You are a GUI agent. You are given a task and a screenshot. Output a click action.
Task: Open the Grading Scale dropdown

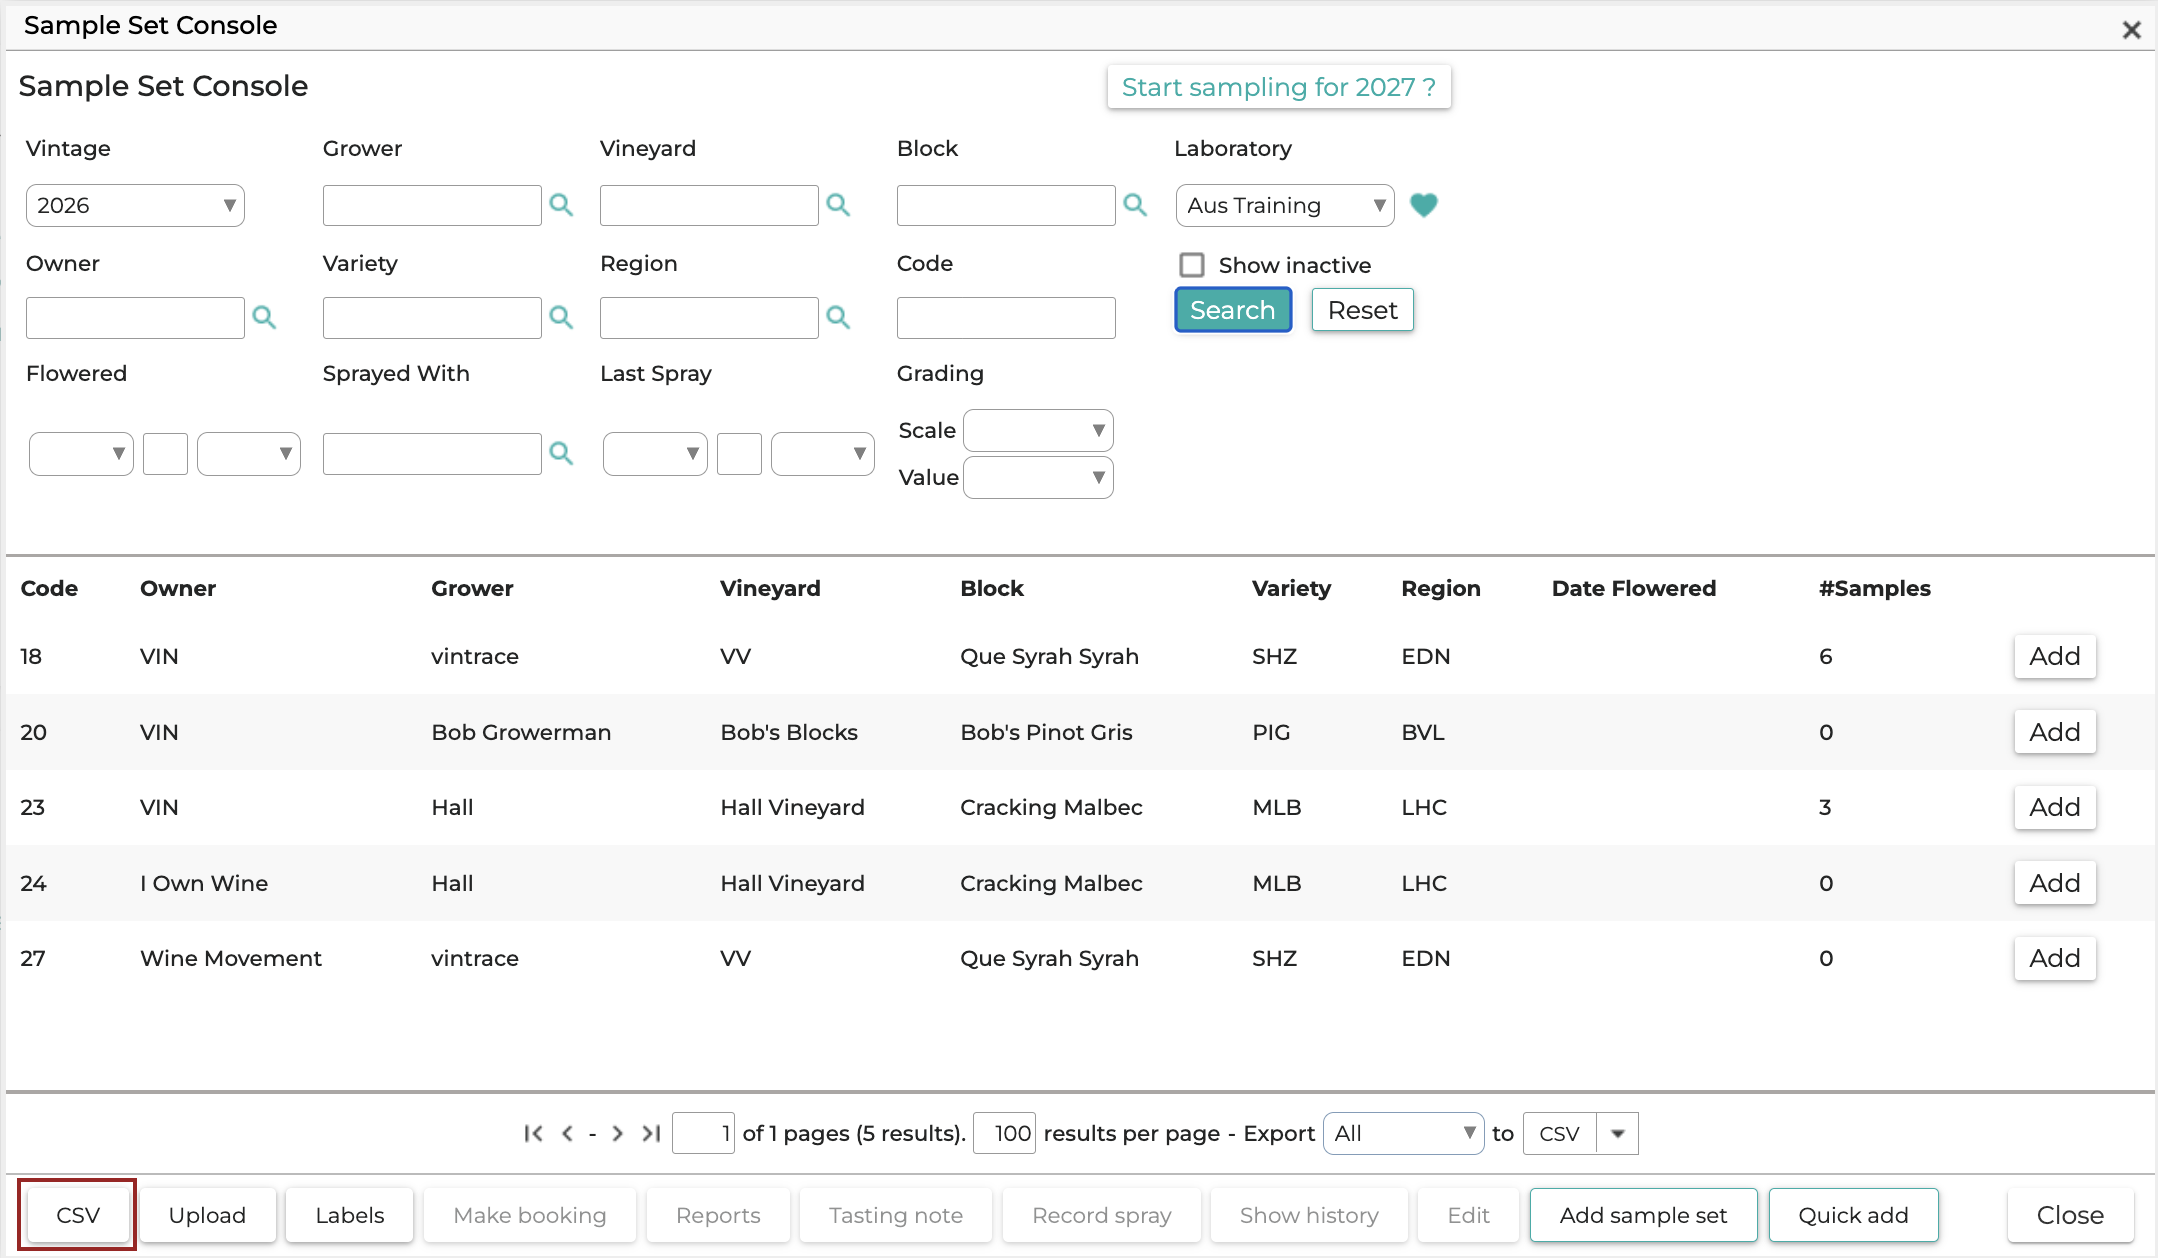tap(1038, 430)
